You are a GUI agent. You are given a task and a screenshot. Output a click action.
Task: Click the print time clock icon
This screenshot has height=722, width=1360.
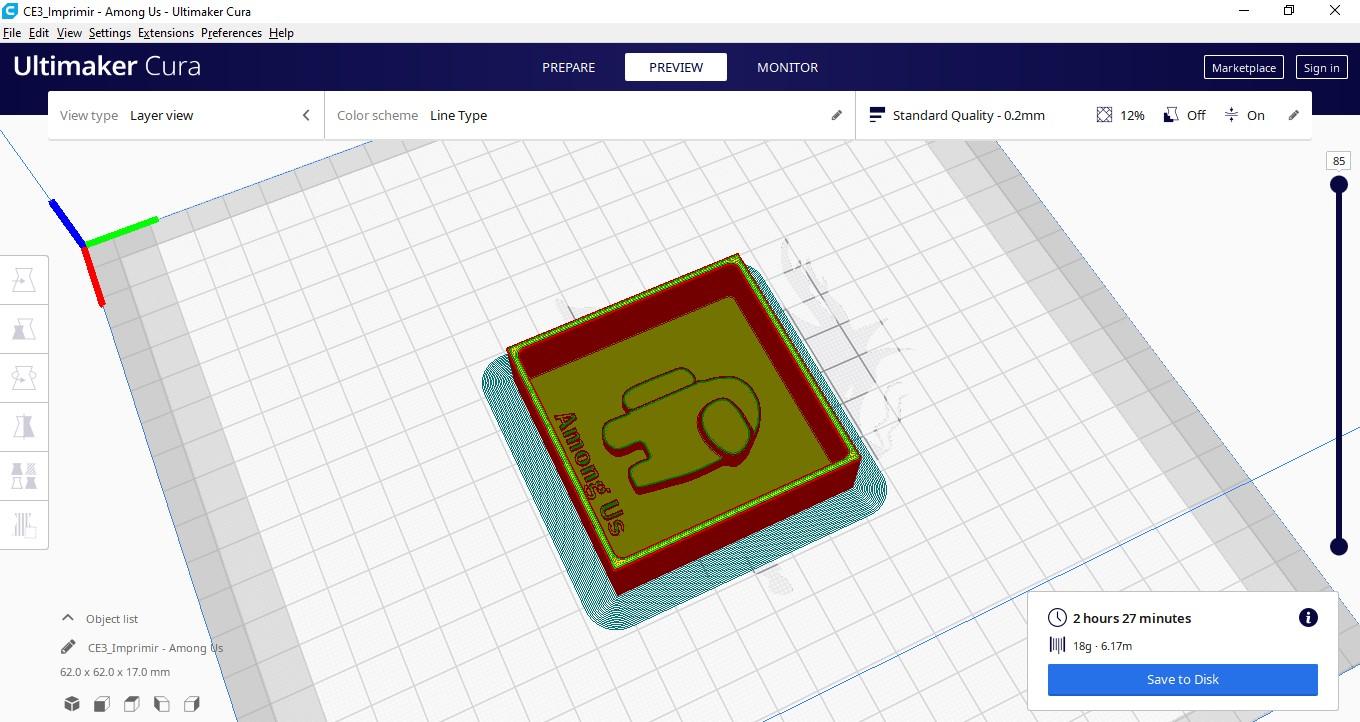pos(1057,618)
